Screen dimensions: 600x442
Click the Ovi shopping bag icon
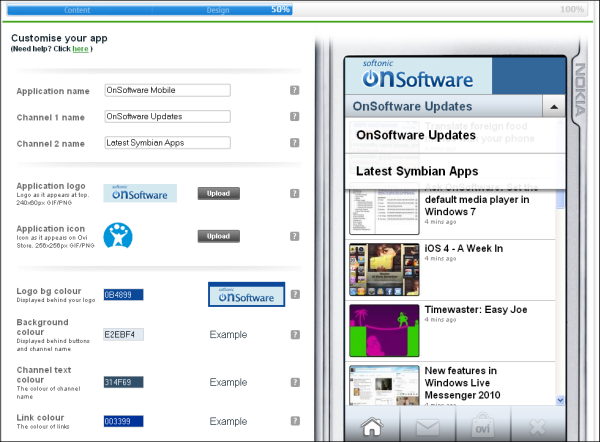pos(483,427)
